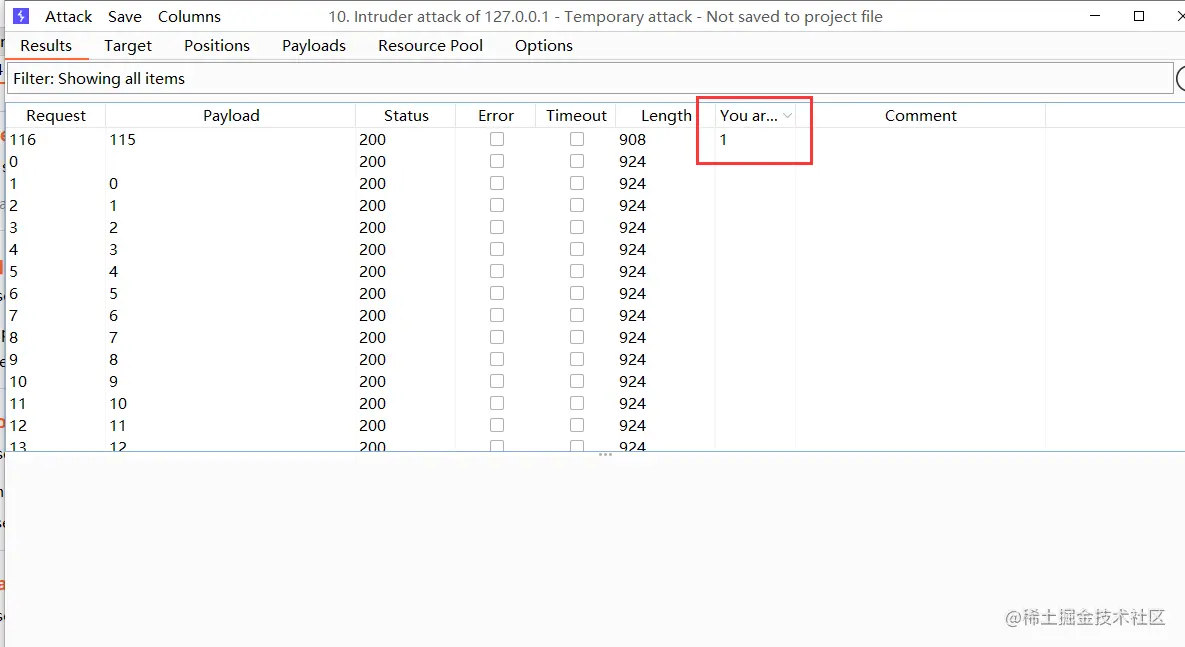Image resolution: width=1185 pixels, height=647 pixels.
Task: Switch to the Payloads tab
Action: pyautogui.click(x=314, y=45)
